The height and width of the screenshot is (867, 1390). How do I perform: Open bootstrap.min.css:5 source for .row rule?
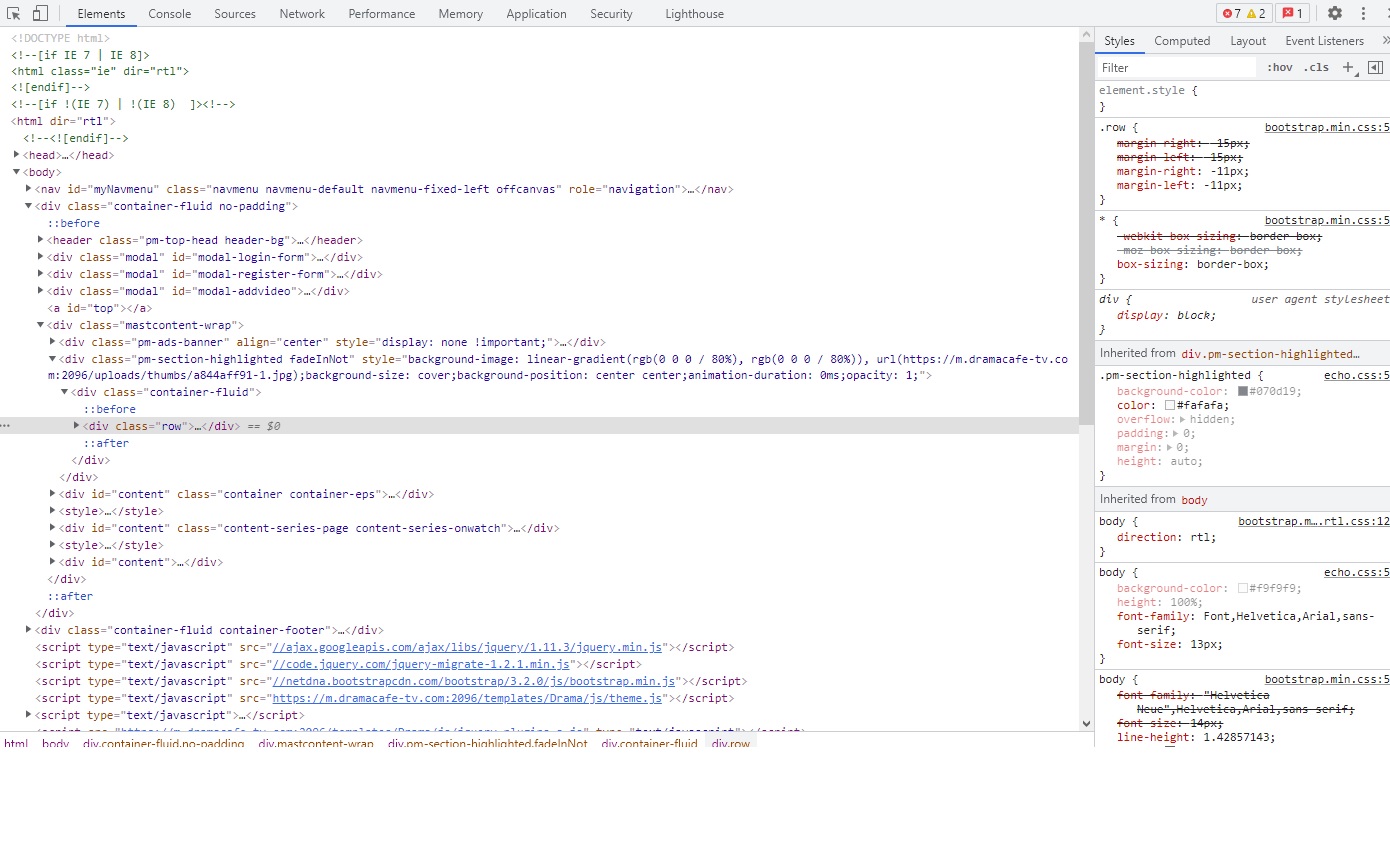(1327, 127)
